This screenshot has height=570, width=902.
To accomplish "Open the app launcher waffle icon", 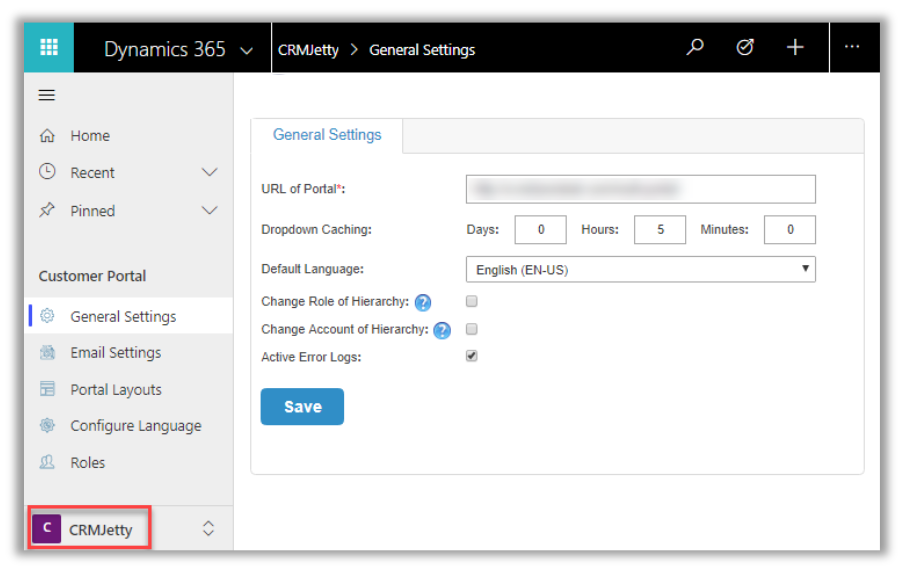I will [x=49, y=48].
